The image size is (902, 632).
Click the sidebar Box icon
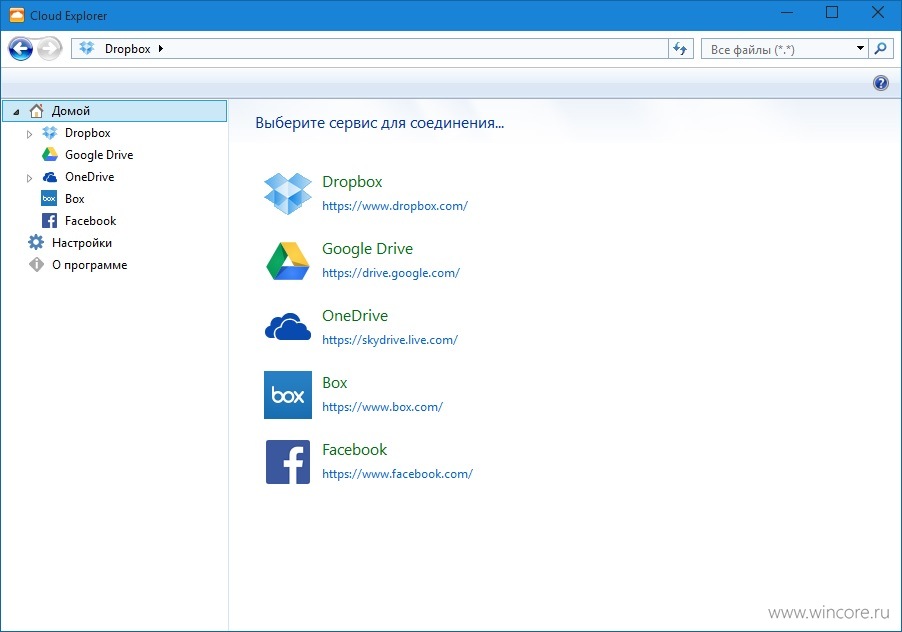click(x=49, y=198)
